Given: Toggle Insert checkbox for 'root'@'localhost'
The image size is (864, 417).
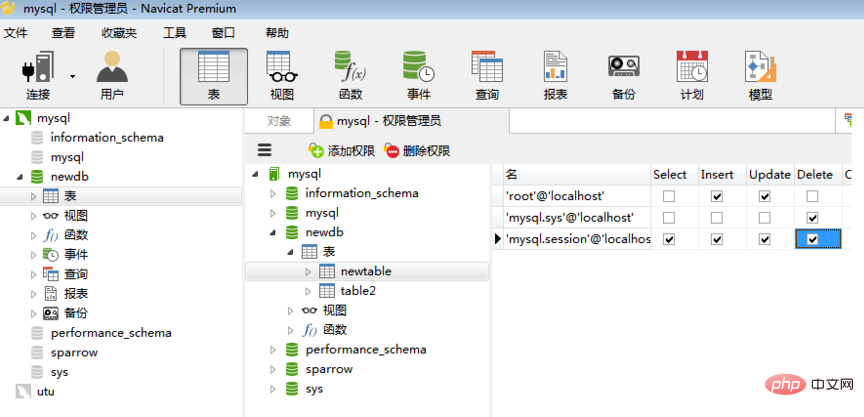Looking at the screenshot, I should (716, 196).
